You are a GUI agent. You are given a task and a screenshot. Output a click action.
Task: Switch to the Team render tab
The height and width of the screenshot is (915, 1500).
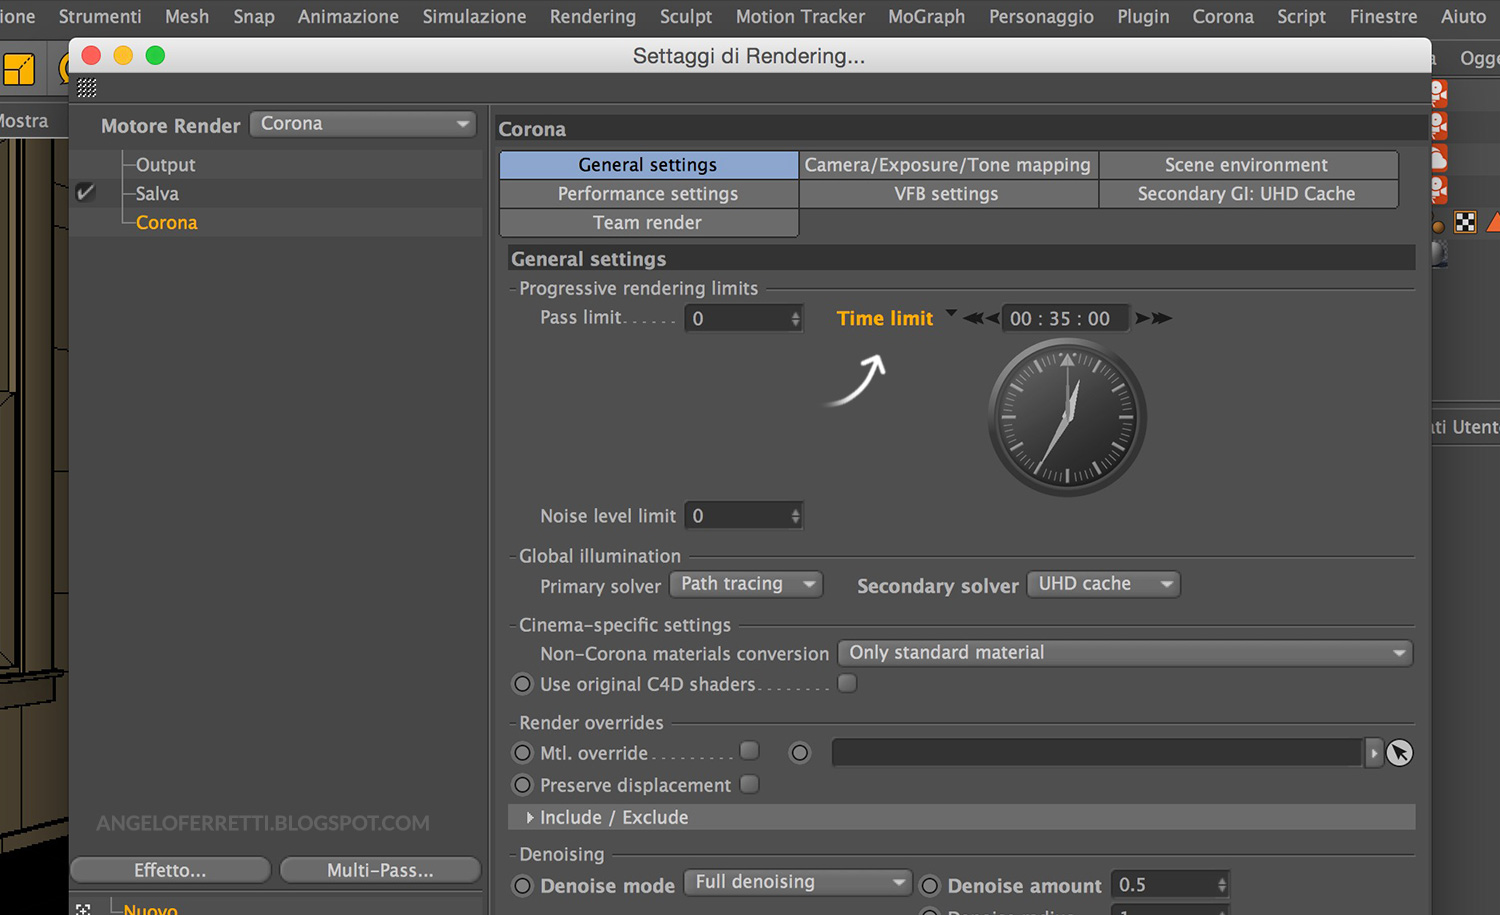648,223
